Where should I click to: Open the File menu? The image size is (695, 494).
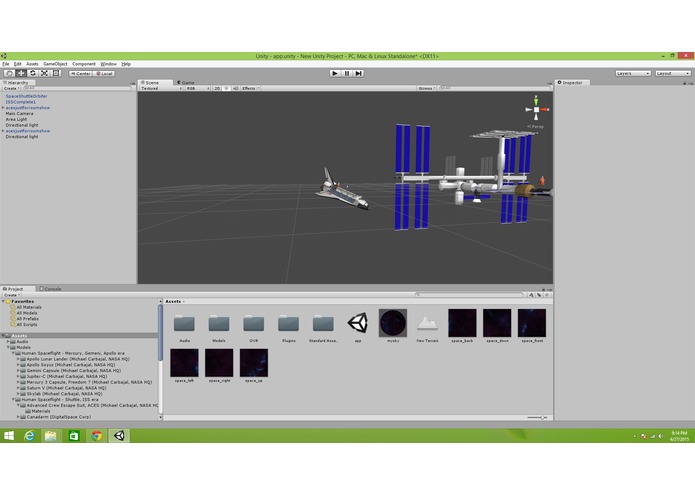(x=6, y=64)
